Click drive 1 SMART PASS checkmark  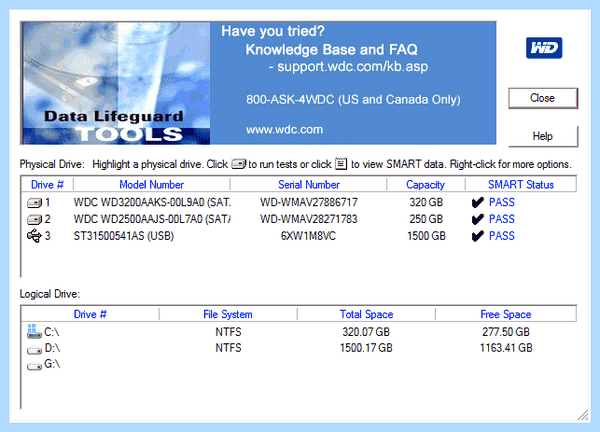coord(478,202)
